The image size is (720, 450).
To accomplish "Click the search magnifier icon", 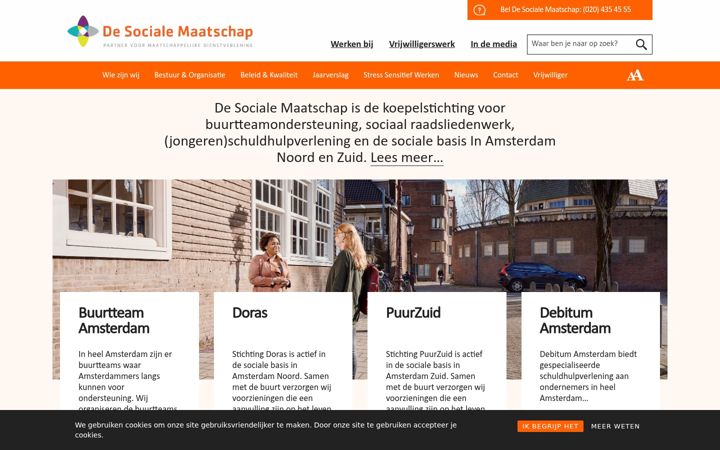I will (641, 44).
